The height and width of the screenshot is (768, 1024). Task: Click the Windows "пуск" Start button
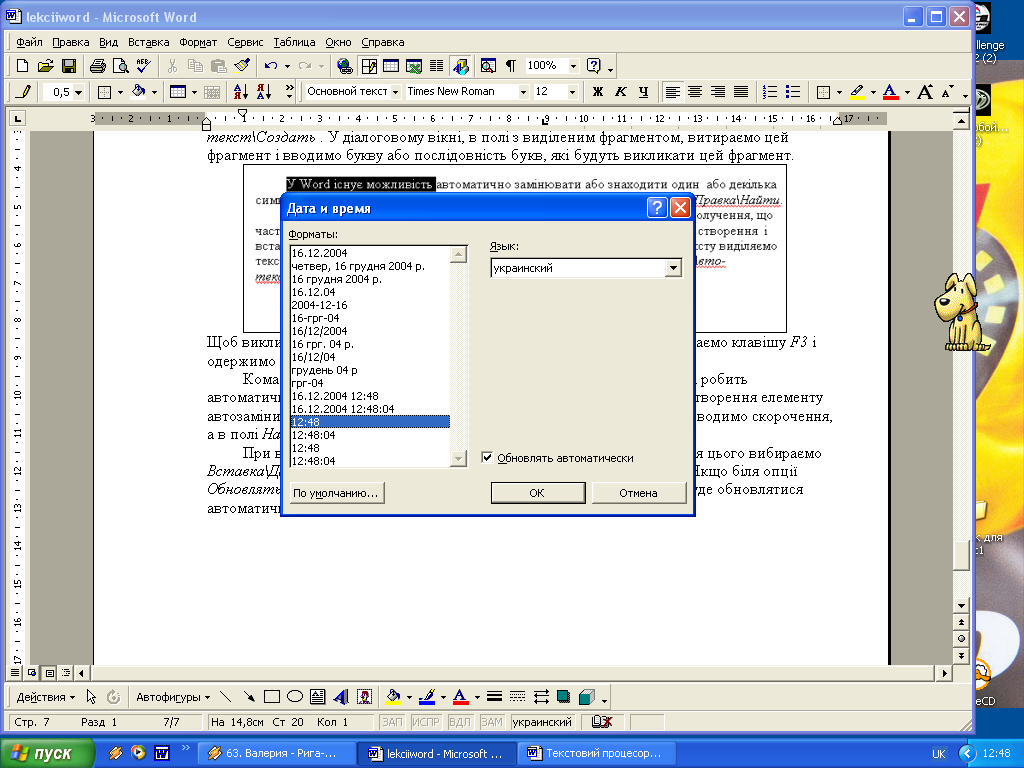(x=46, y=753)
